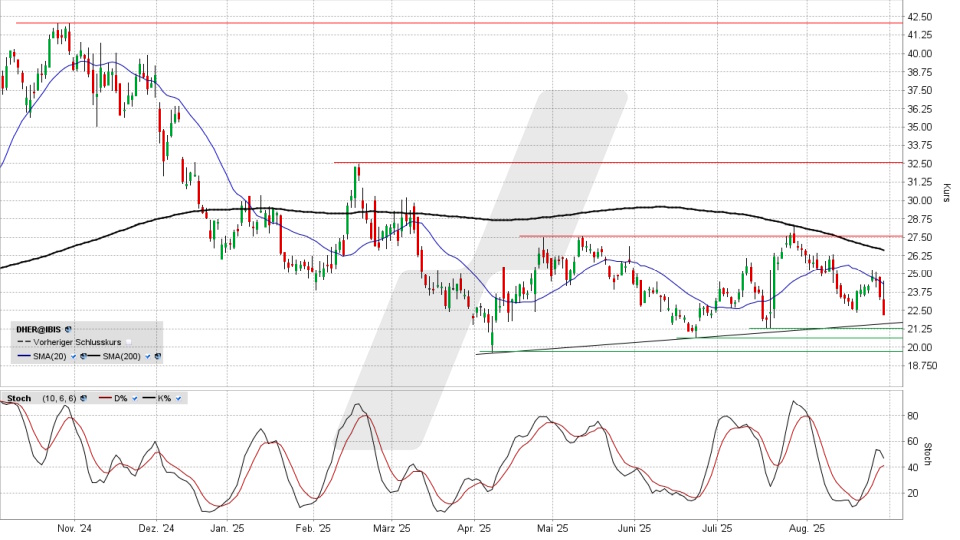Click the 18.75 price axis value
The height and width of the screenshot is (540, 960).
920,366
